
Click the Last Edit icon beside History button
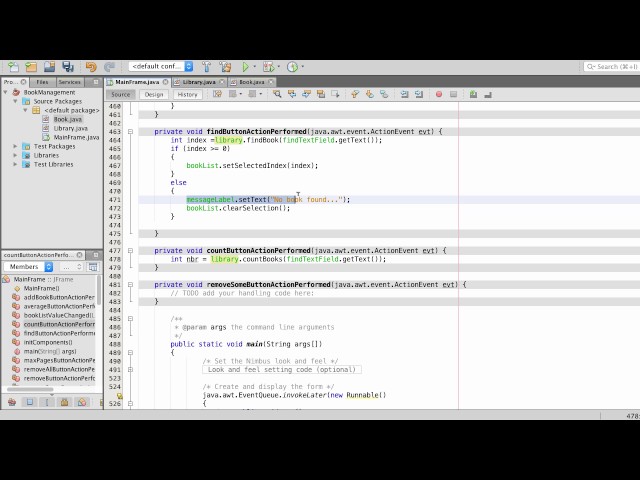(217, 94)
